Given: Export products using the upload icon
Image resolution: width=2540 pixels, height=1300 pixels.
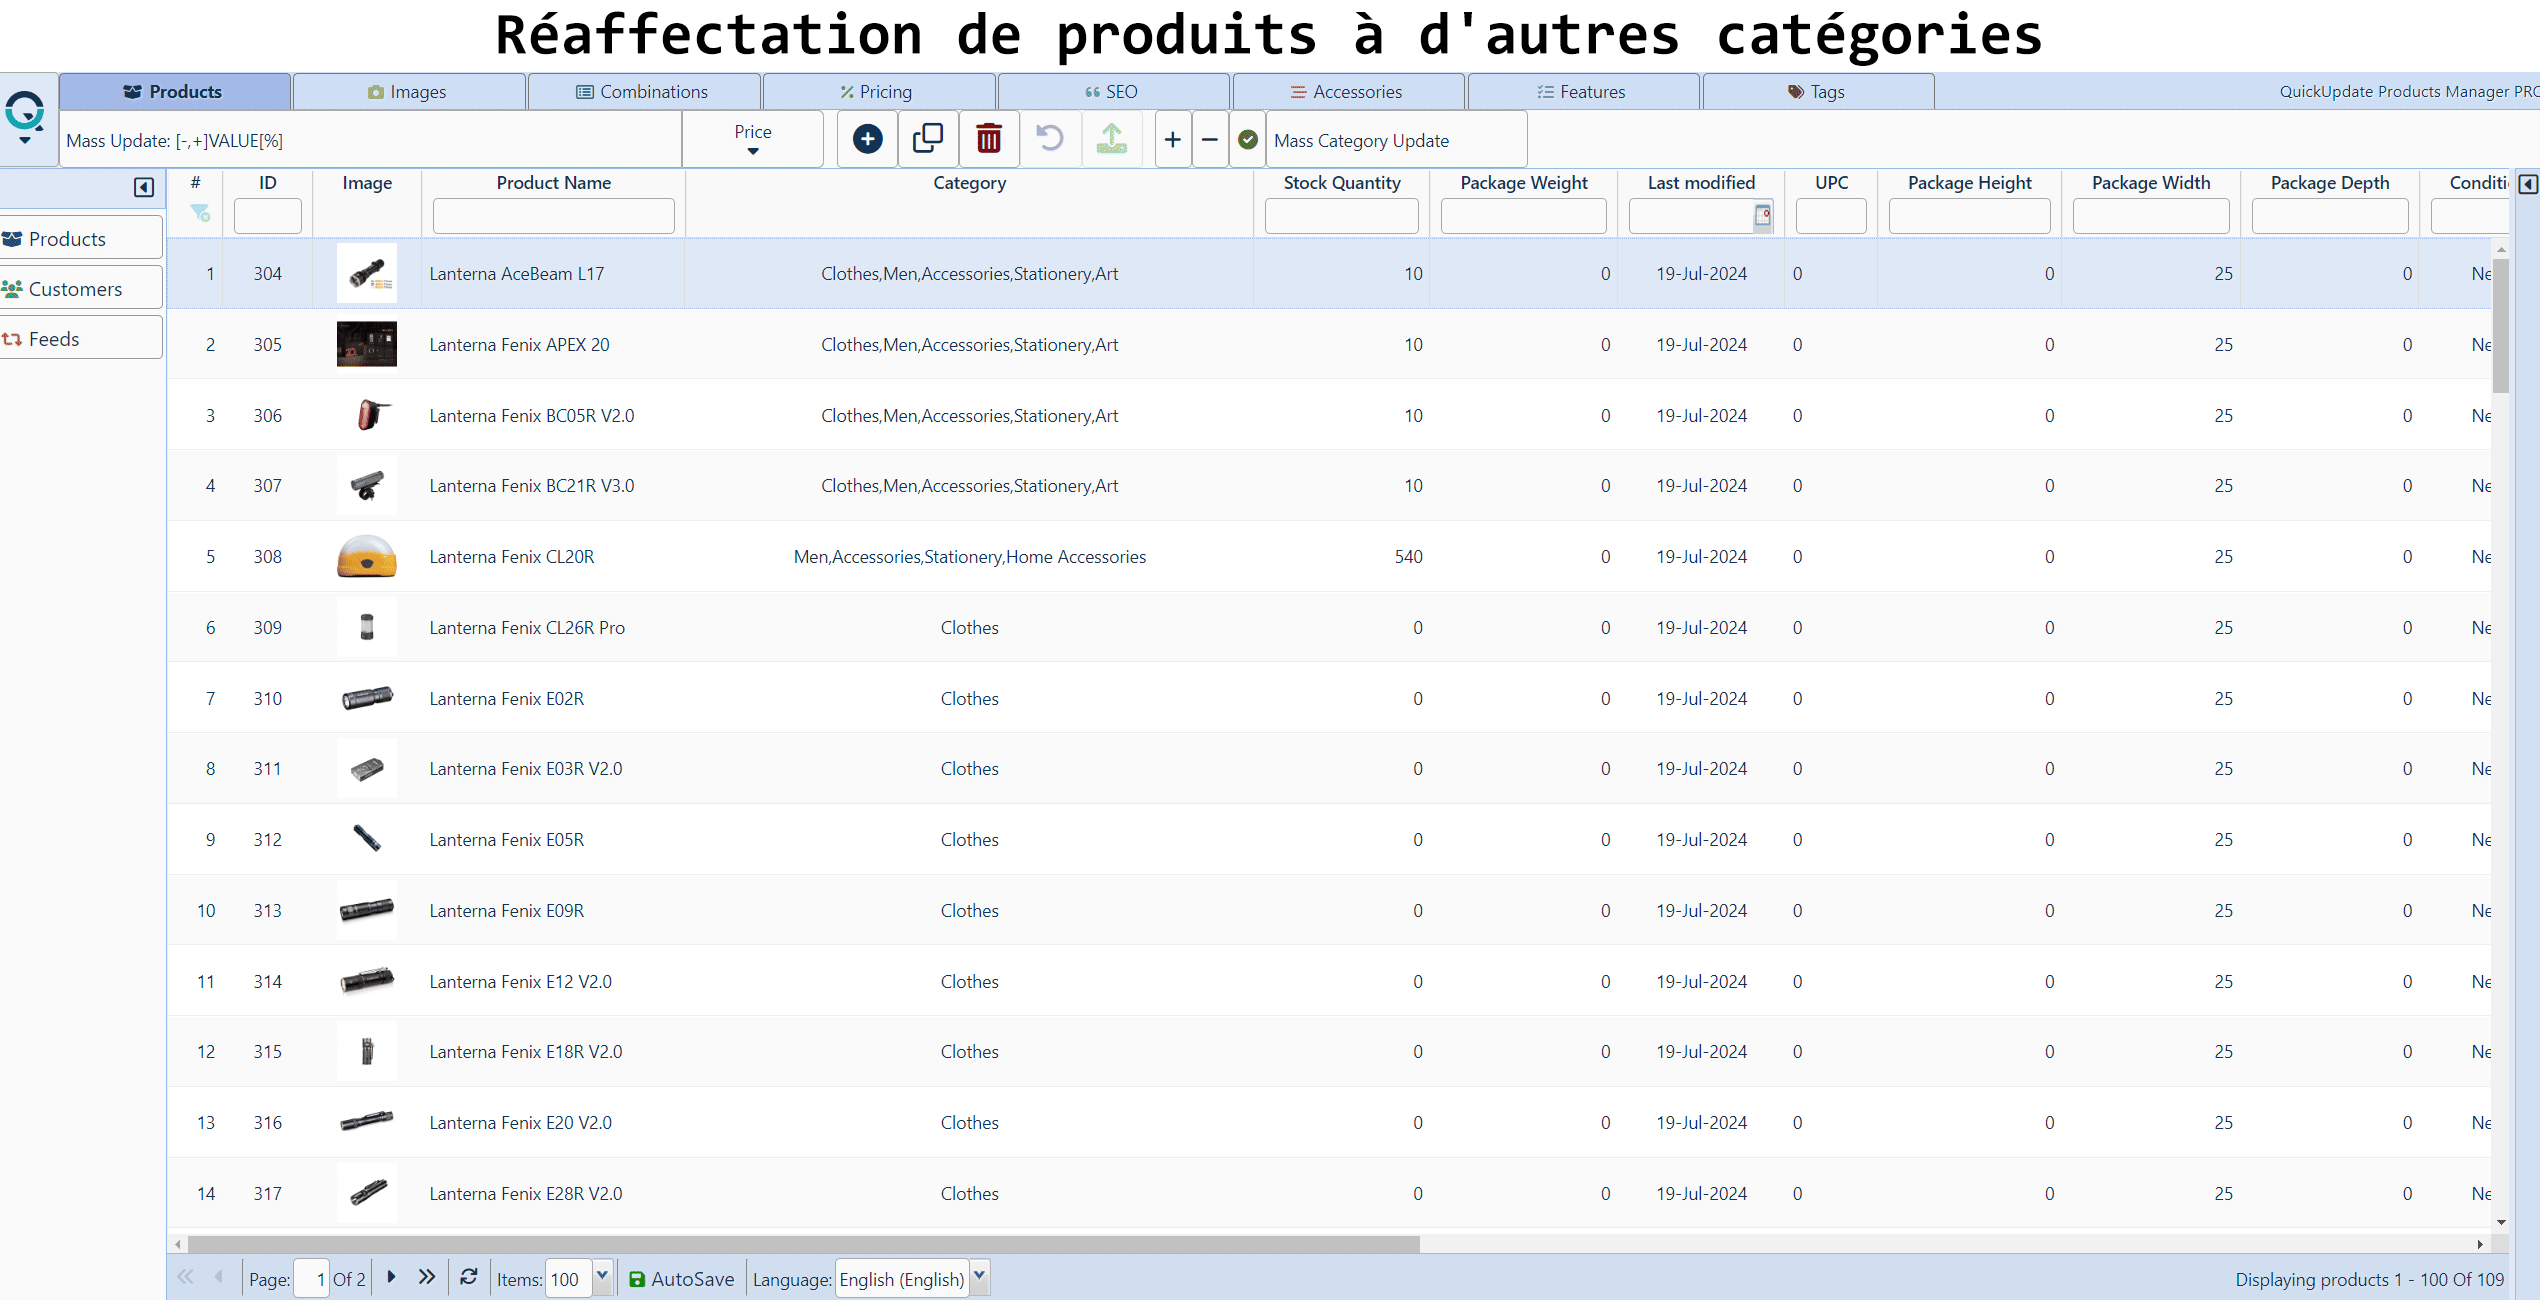Looking at the screenshot, I should 1110,139.
